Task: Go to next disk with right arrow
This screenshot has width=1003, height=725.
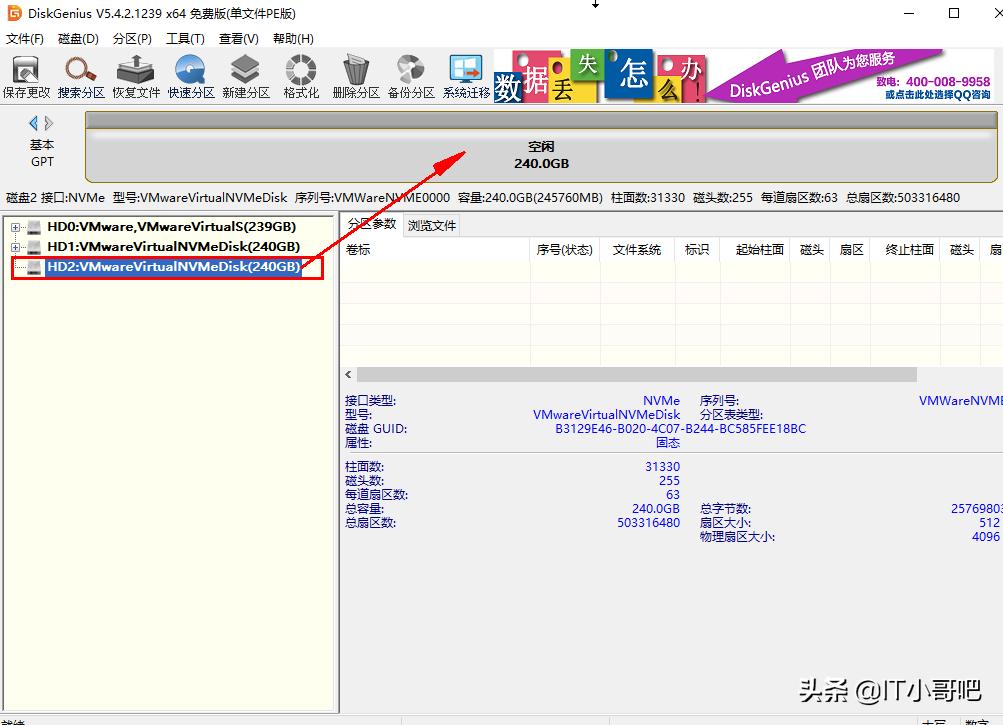Action: 49,123
